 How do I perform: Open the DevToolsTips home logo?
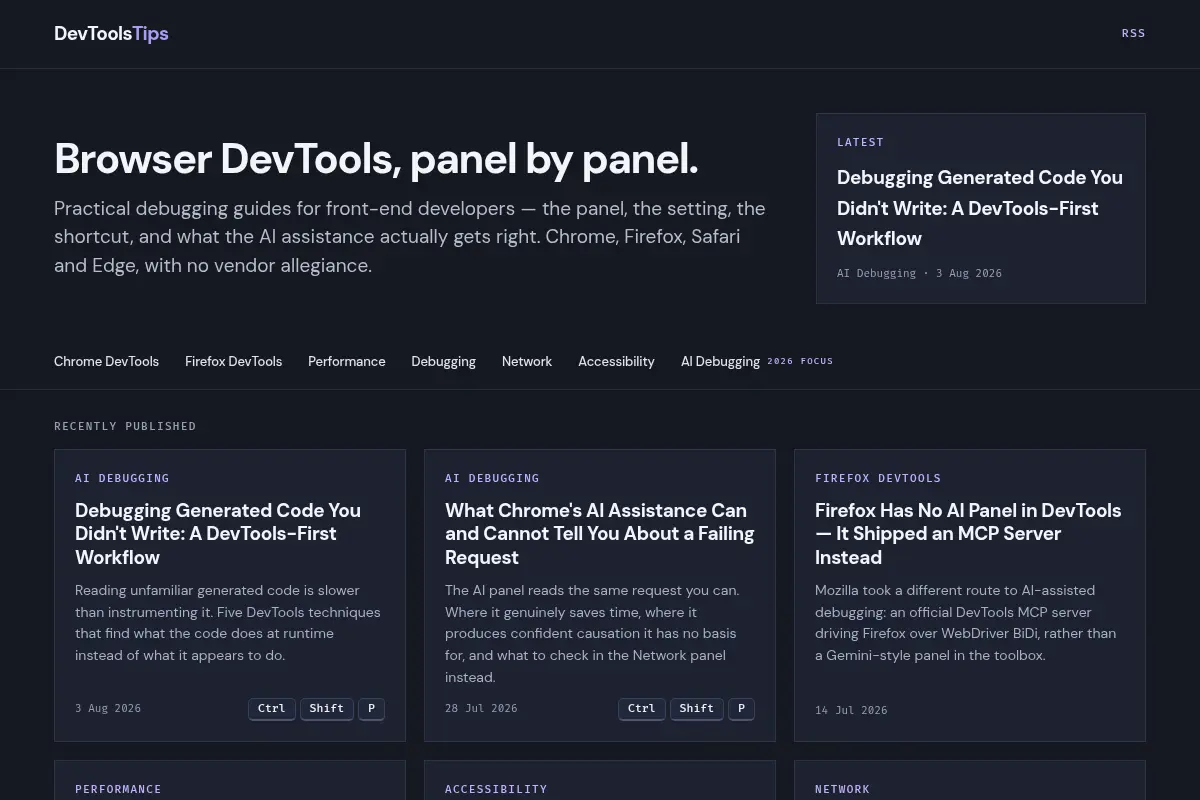click(x=111, y=34)
